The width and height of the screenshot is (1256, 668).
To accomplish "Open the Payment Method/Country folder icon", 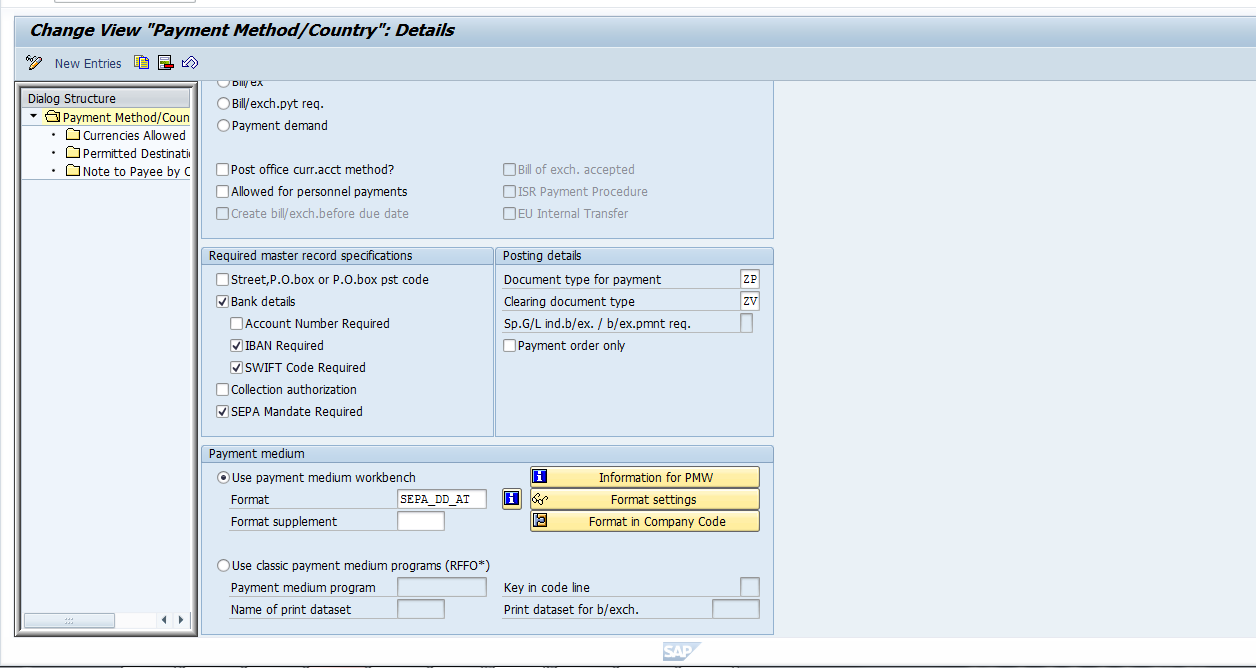I will tap(53, 117).
